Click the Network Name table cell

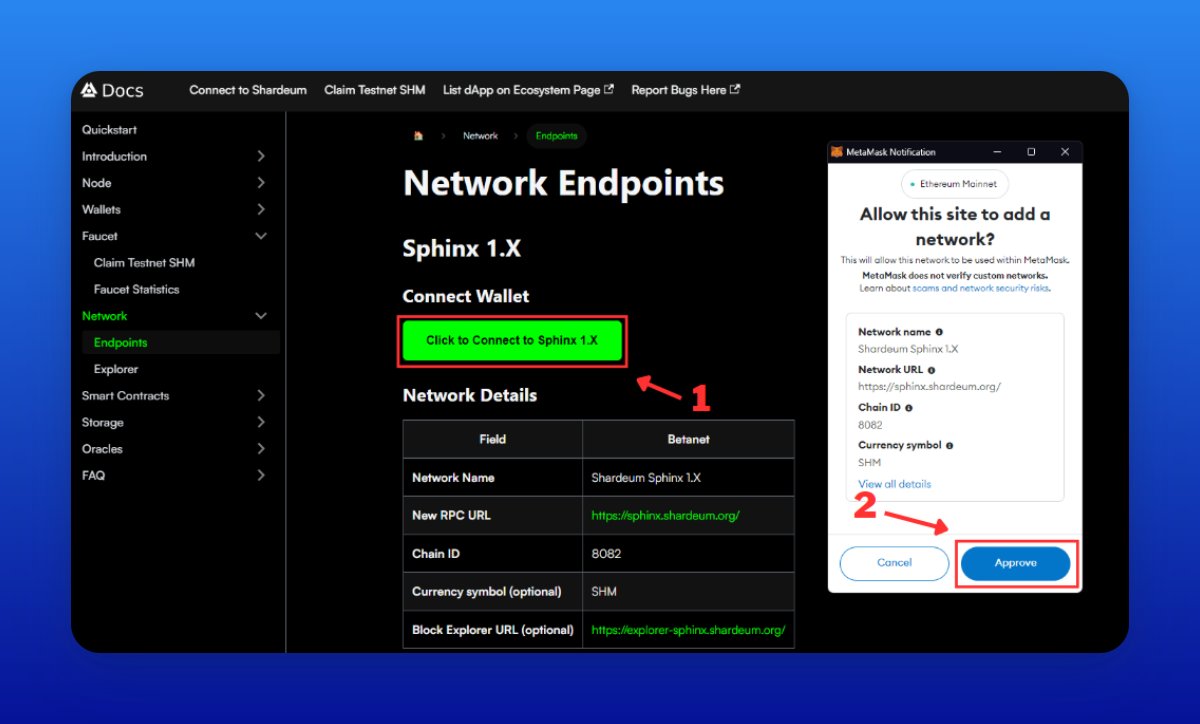click(x=493, y=478)
